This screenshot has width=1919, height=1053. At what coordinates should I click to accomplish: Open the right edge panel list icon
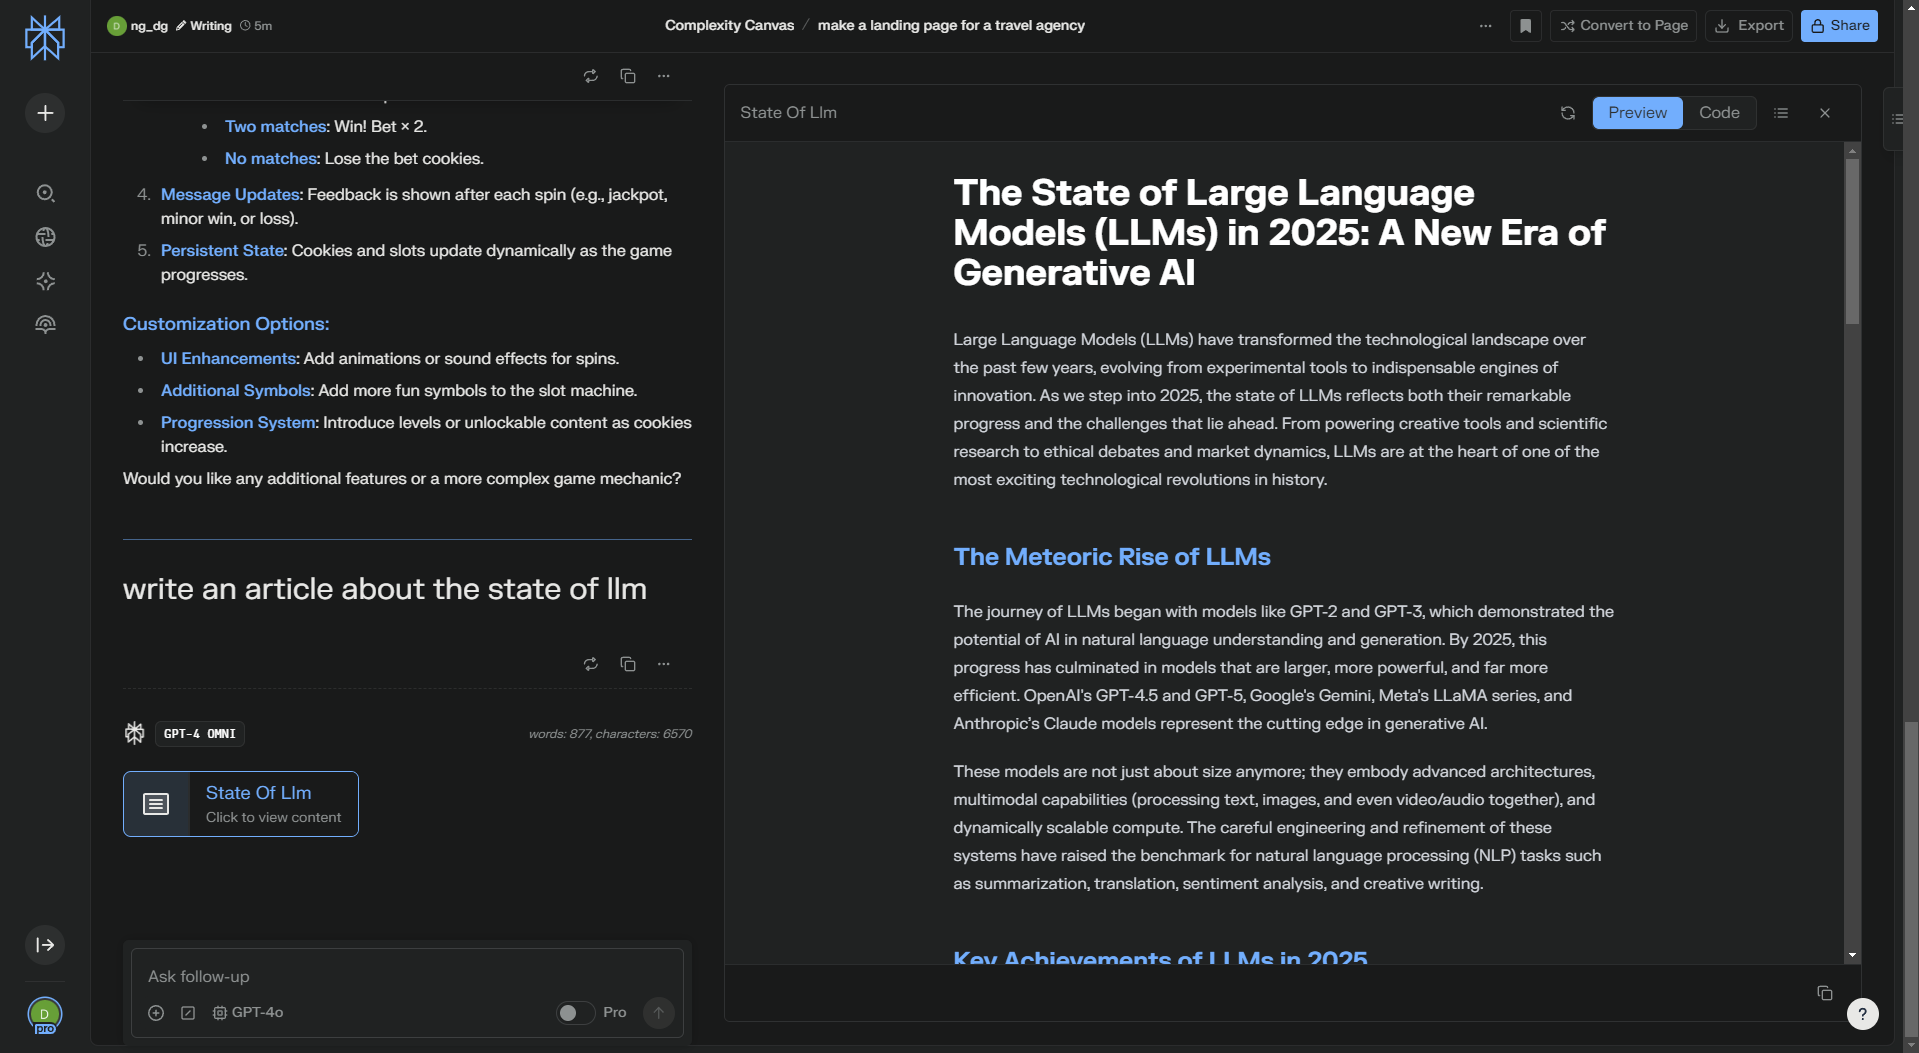1897,119
